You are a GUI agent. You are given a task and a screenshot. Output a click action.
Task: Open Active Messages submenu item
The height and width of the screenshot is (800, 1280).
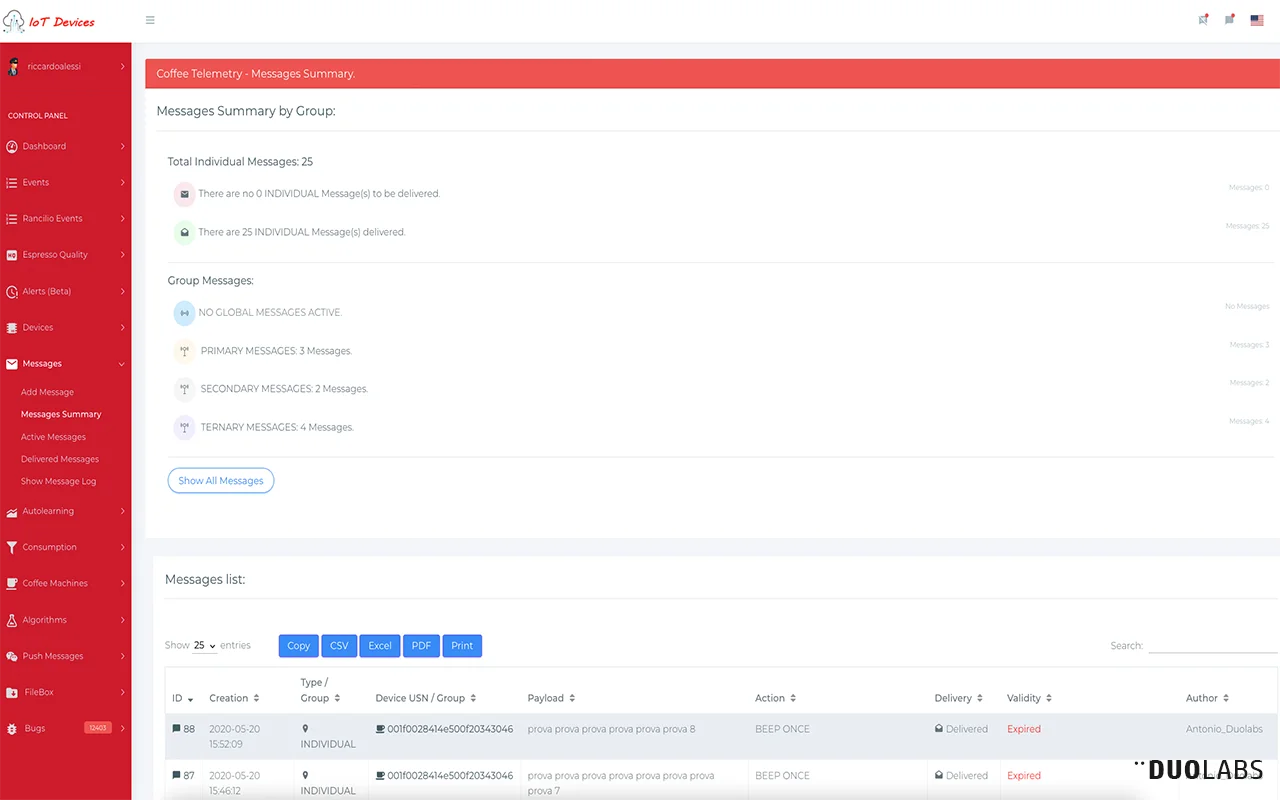tap(53, 437)
